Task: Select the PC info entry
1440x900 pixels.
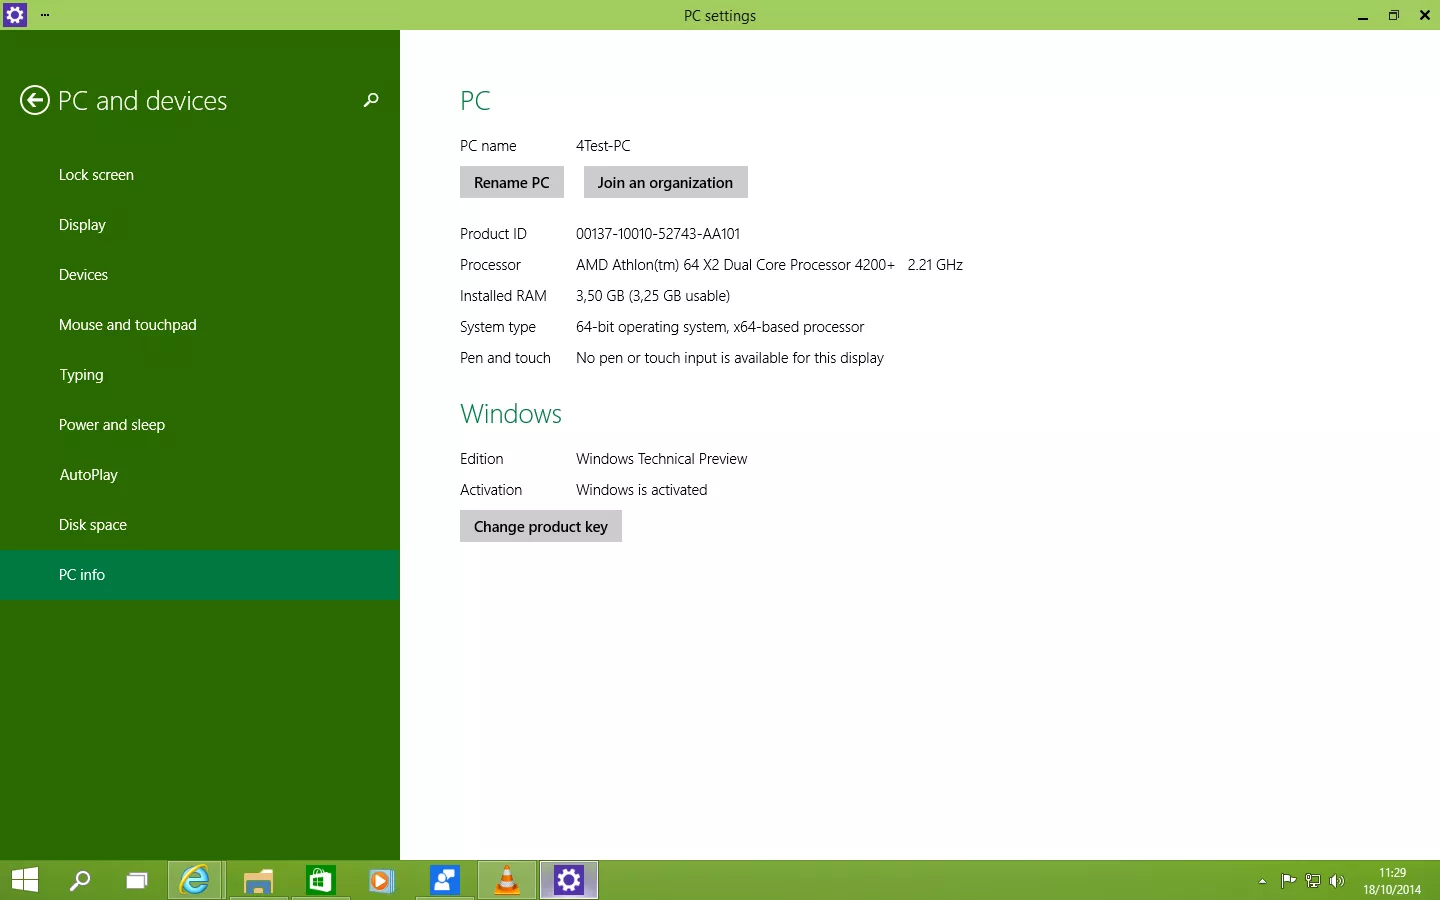Action: 200,575
